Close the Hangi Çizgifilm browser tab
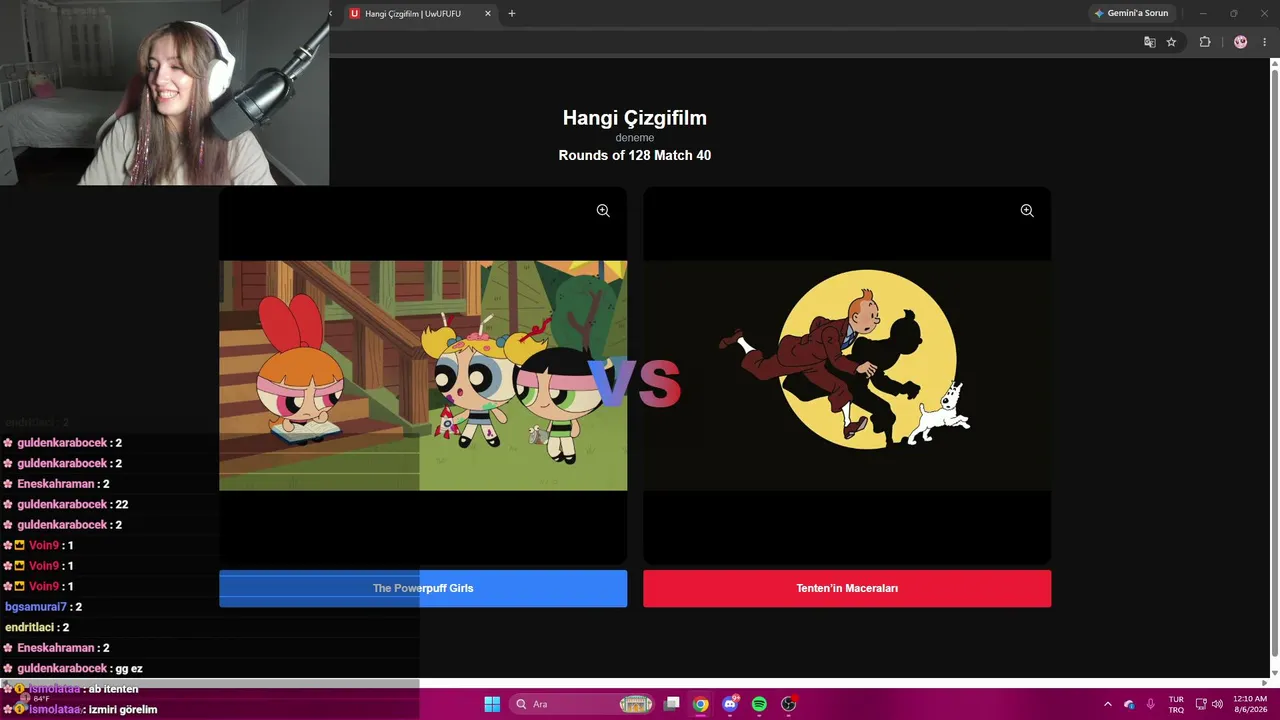 488,14
